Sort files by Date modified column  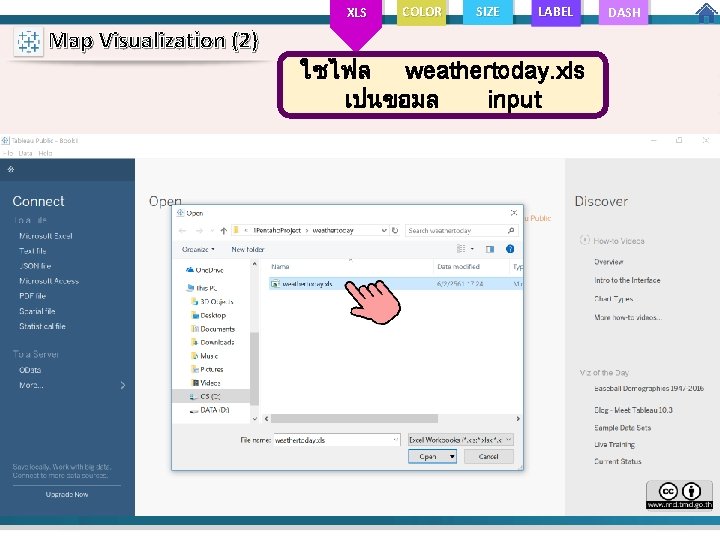pos(472,267)
